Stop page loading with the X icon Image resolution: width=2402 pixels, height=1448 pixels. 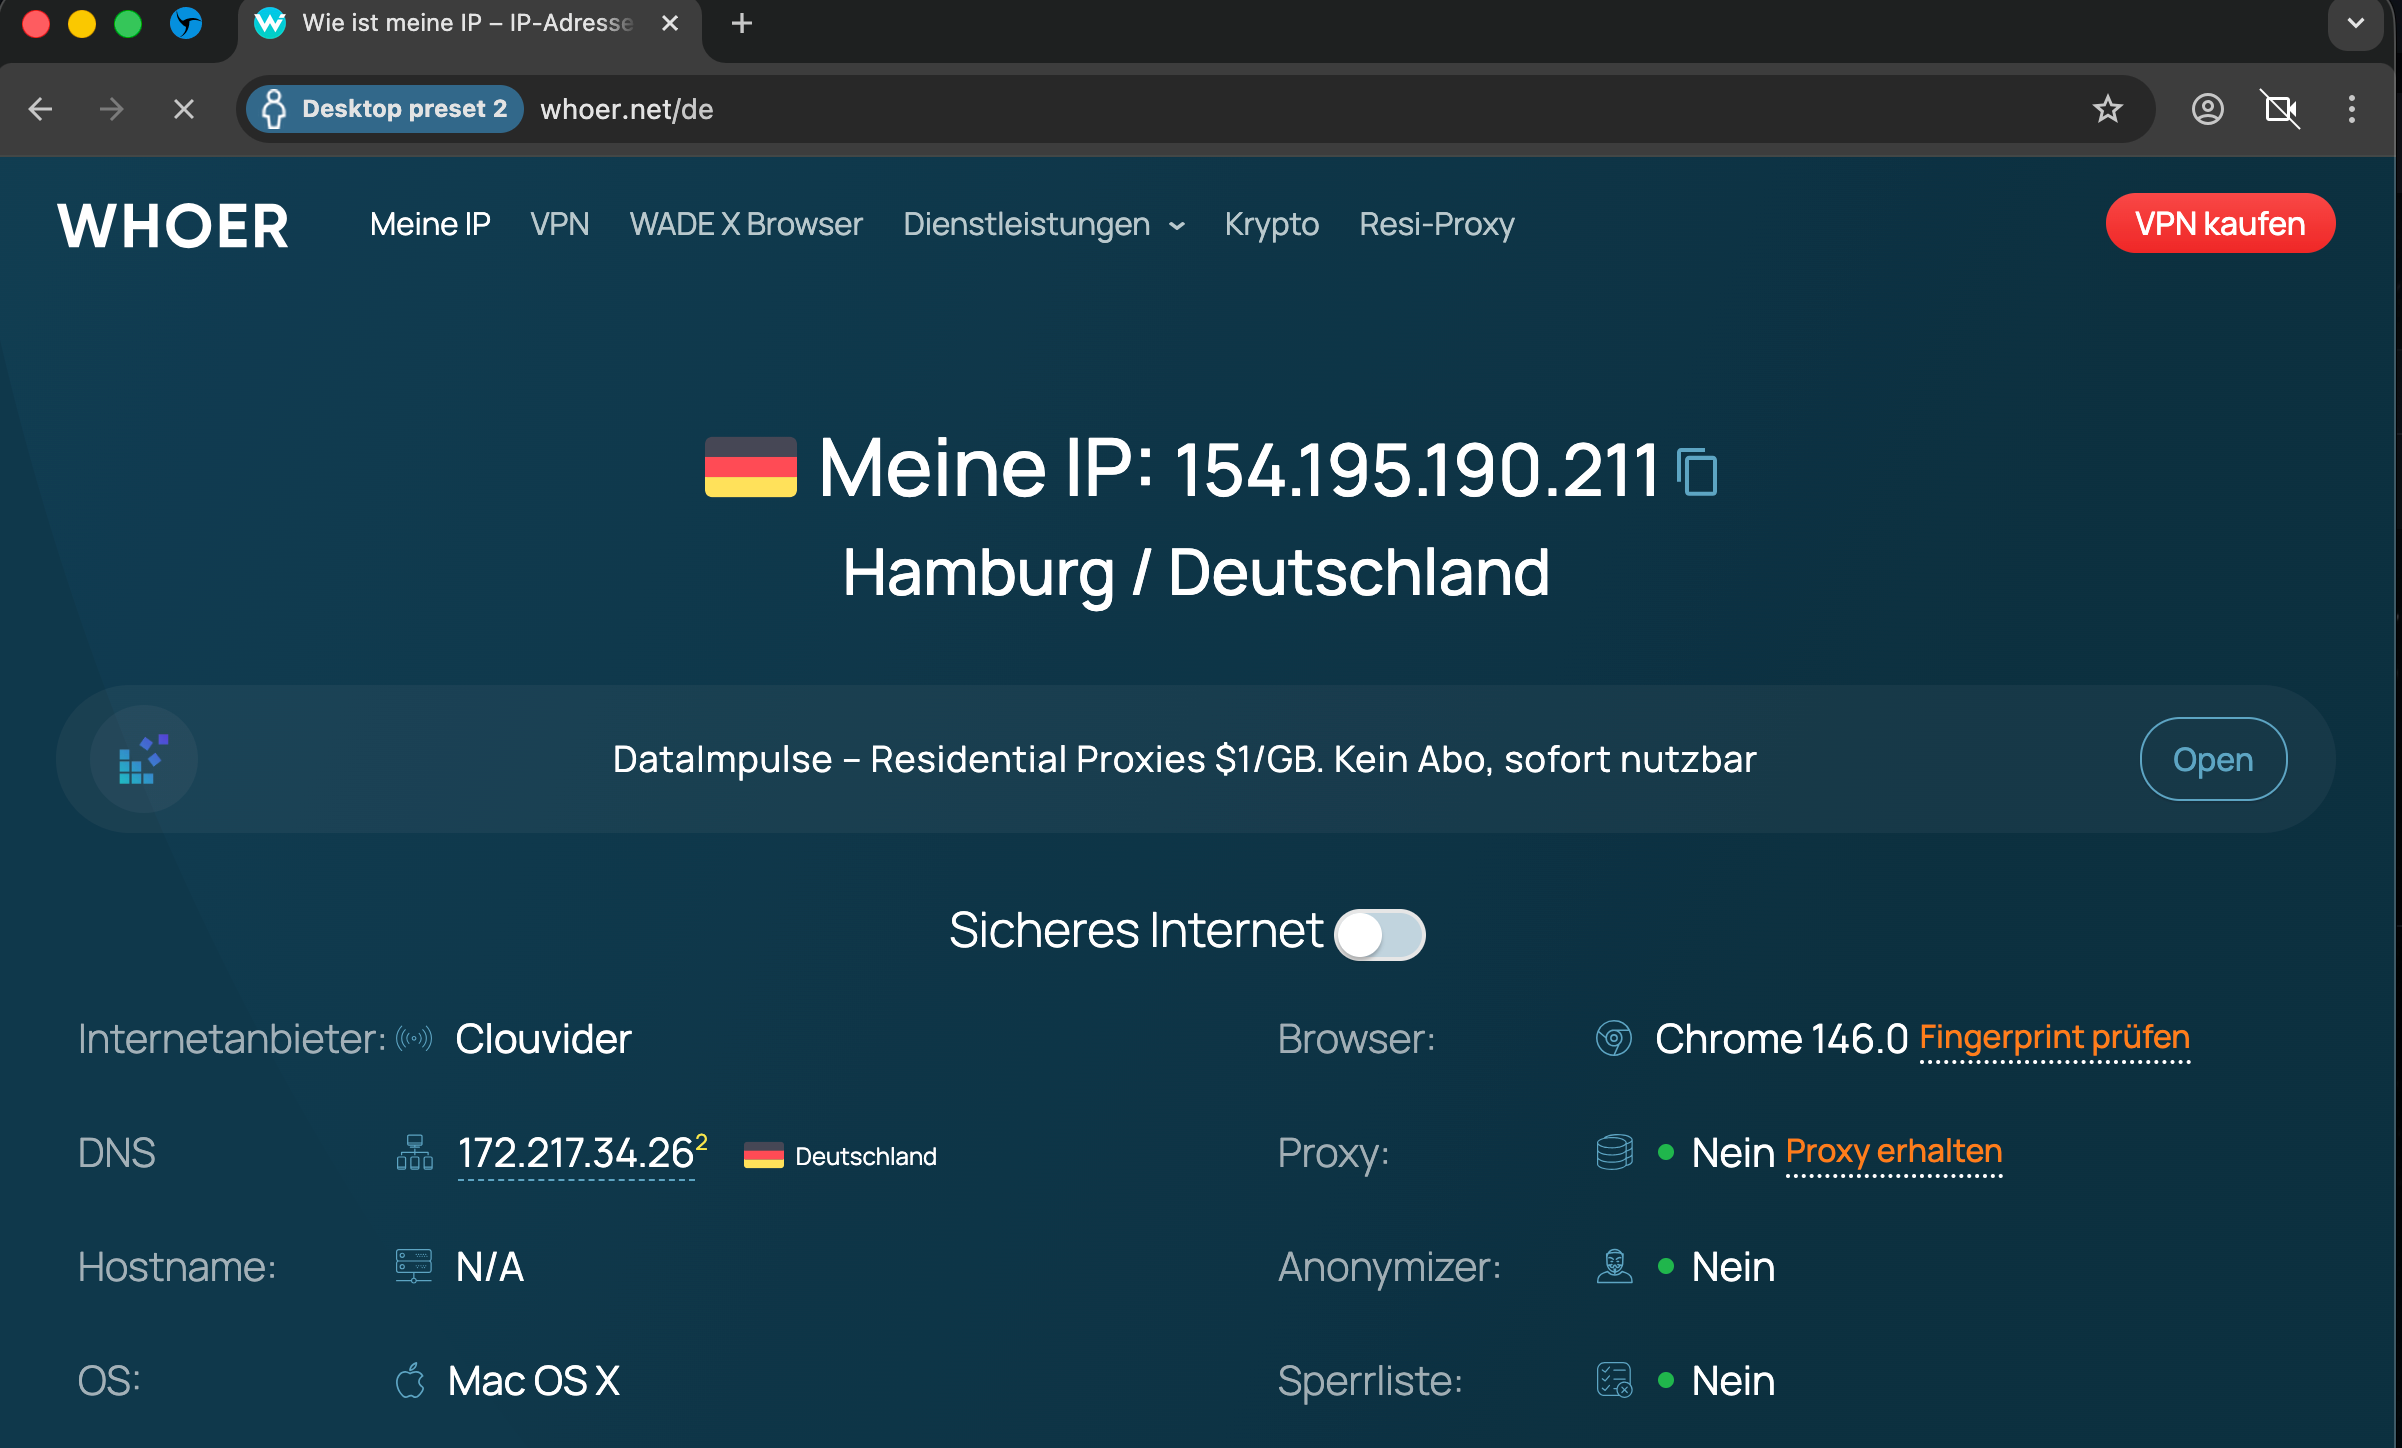click(183, 109)
